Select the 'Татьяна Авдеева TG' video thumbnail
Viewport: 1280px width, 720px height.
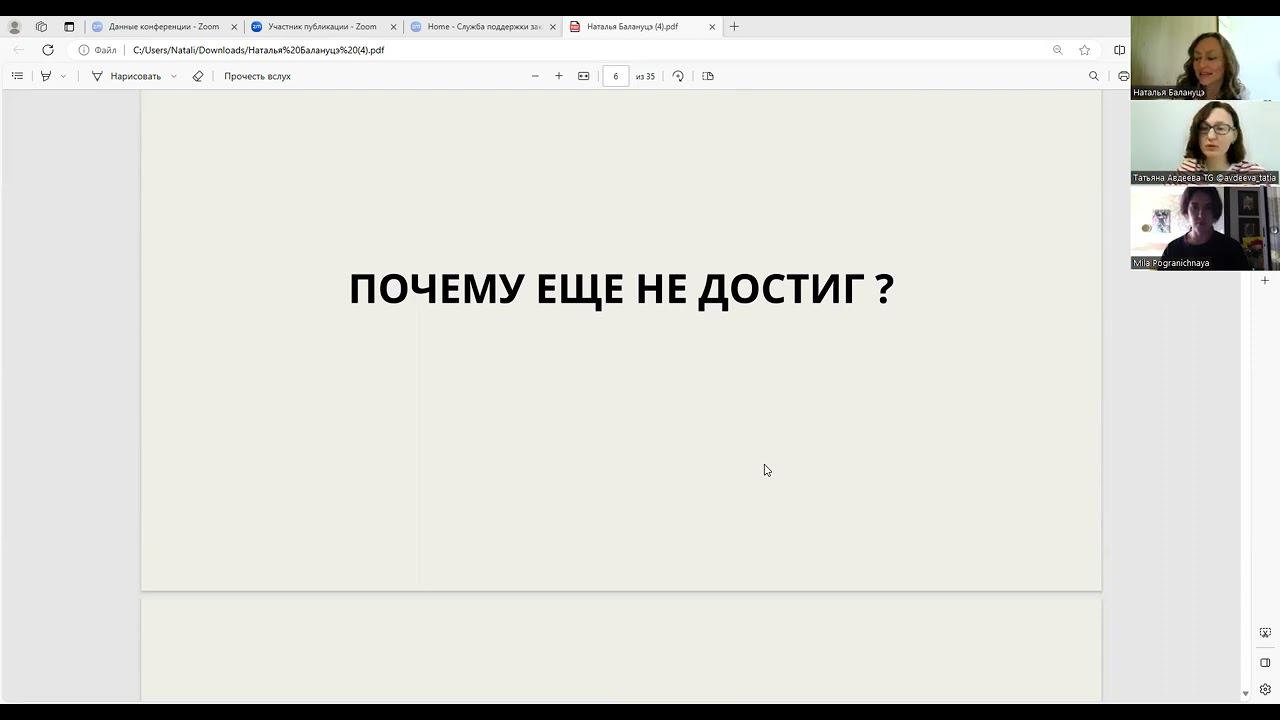[x=1205, y=143]
